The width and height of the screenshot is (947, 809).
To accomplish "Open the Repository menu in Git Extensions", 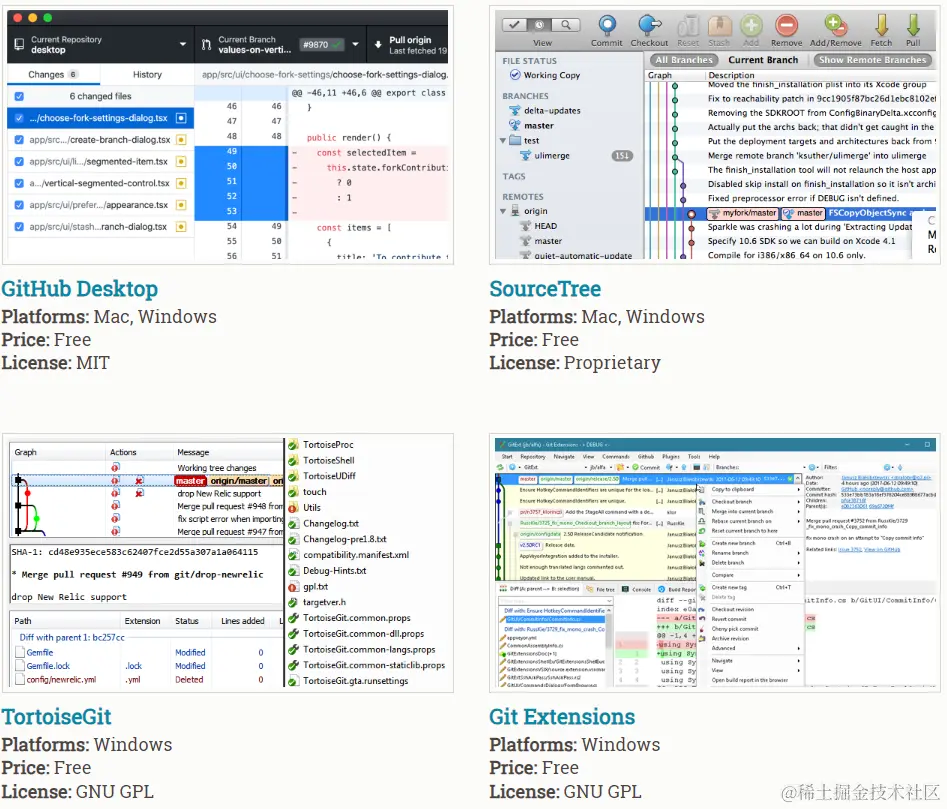I will coord(533,456).
